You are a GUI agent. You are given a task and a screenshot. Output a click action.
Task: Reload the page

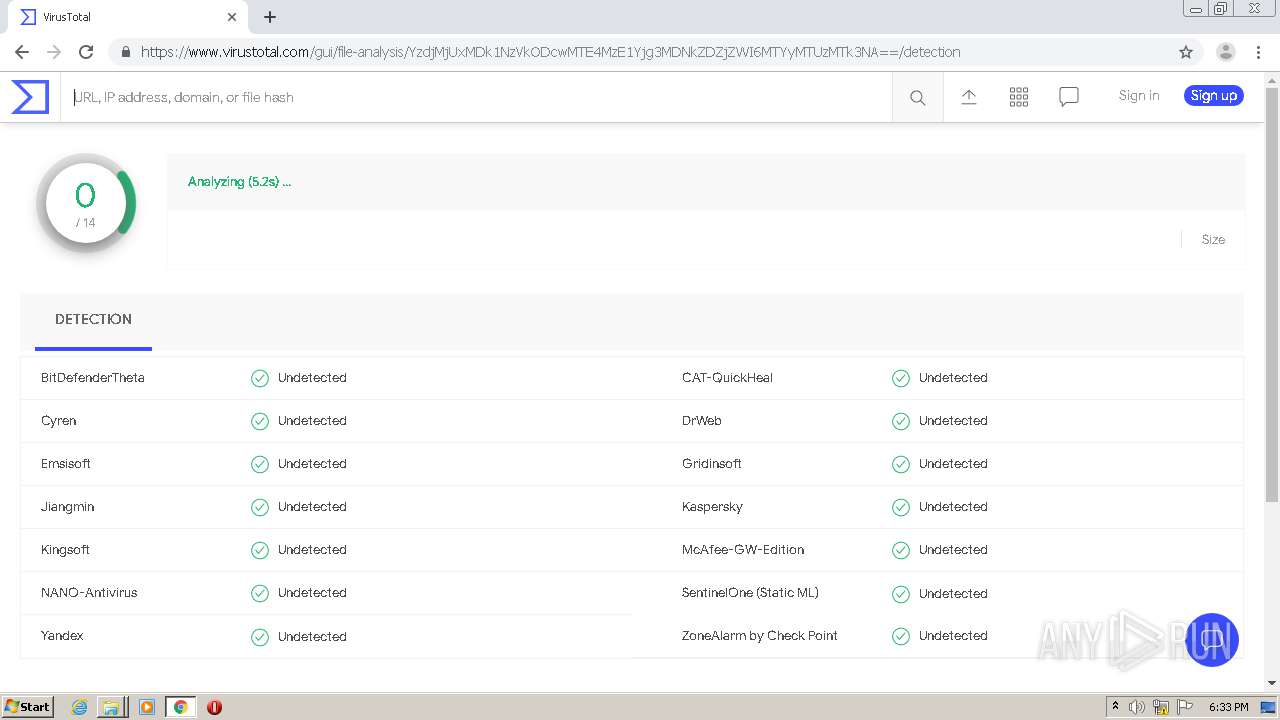[x=86, y=52]
